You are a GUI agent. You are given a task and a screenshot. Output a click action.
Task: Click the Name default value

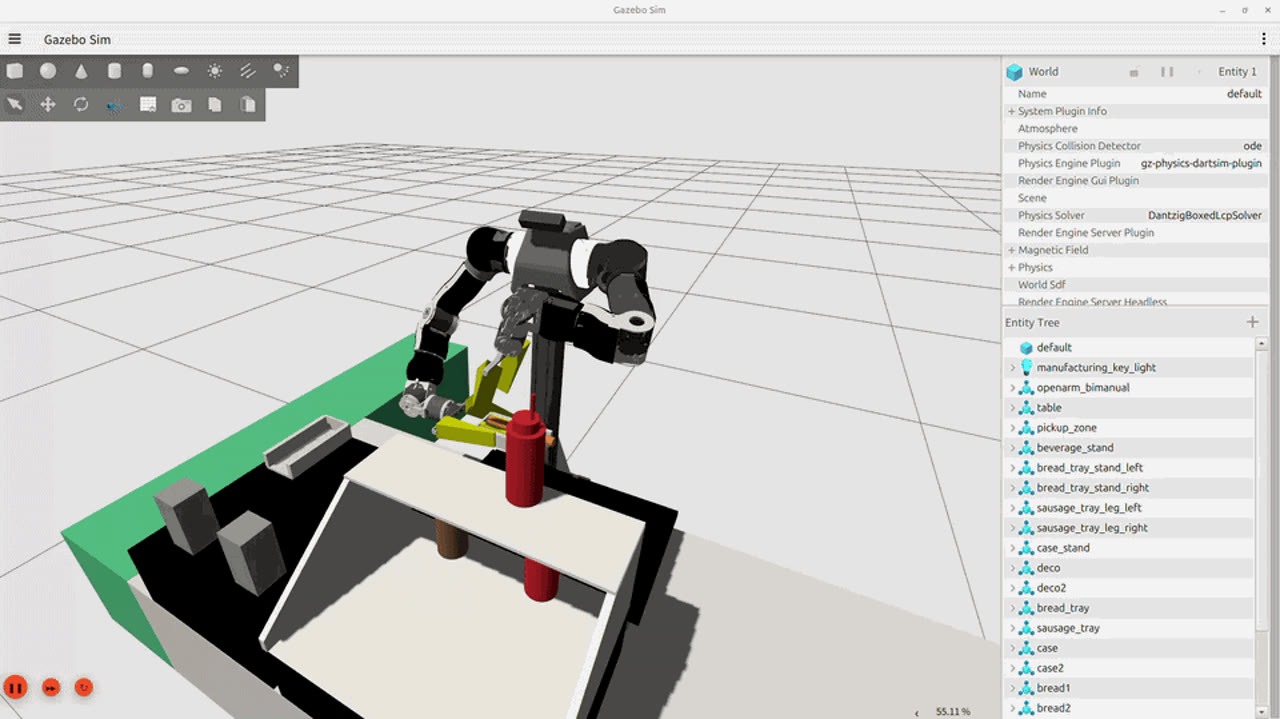[x=1244, y=93]
